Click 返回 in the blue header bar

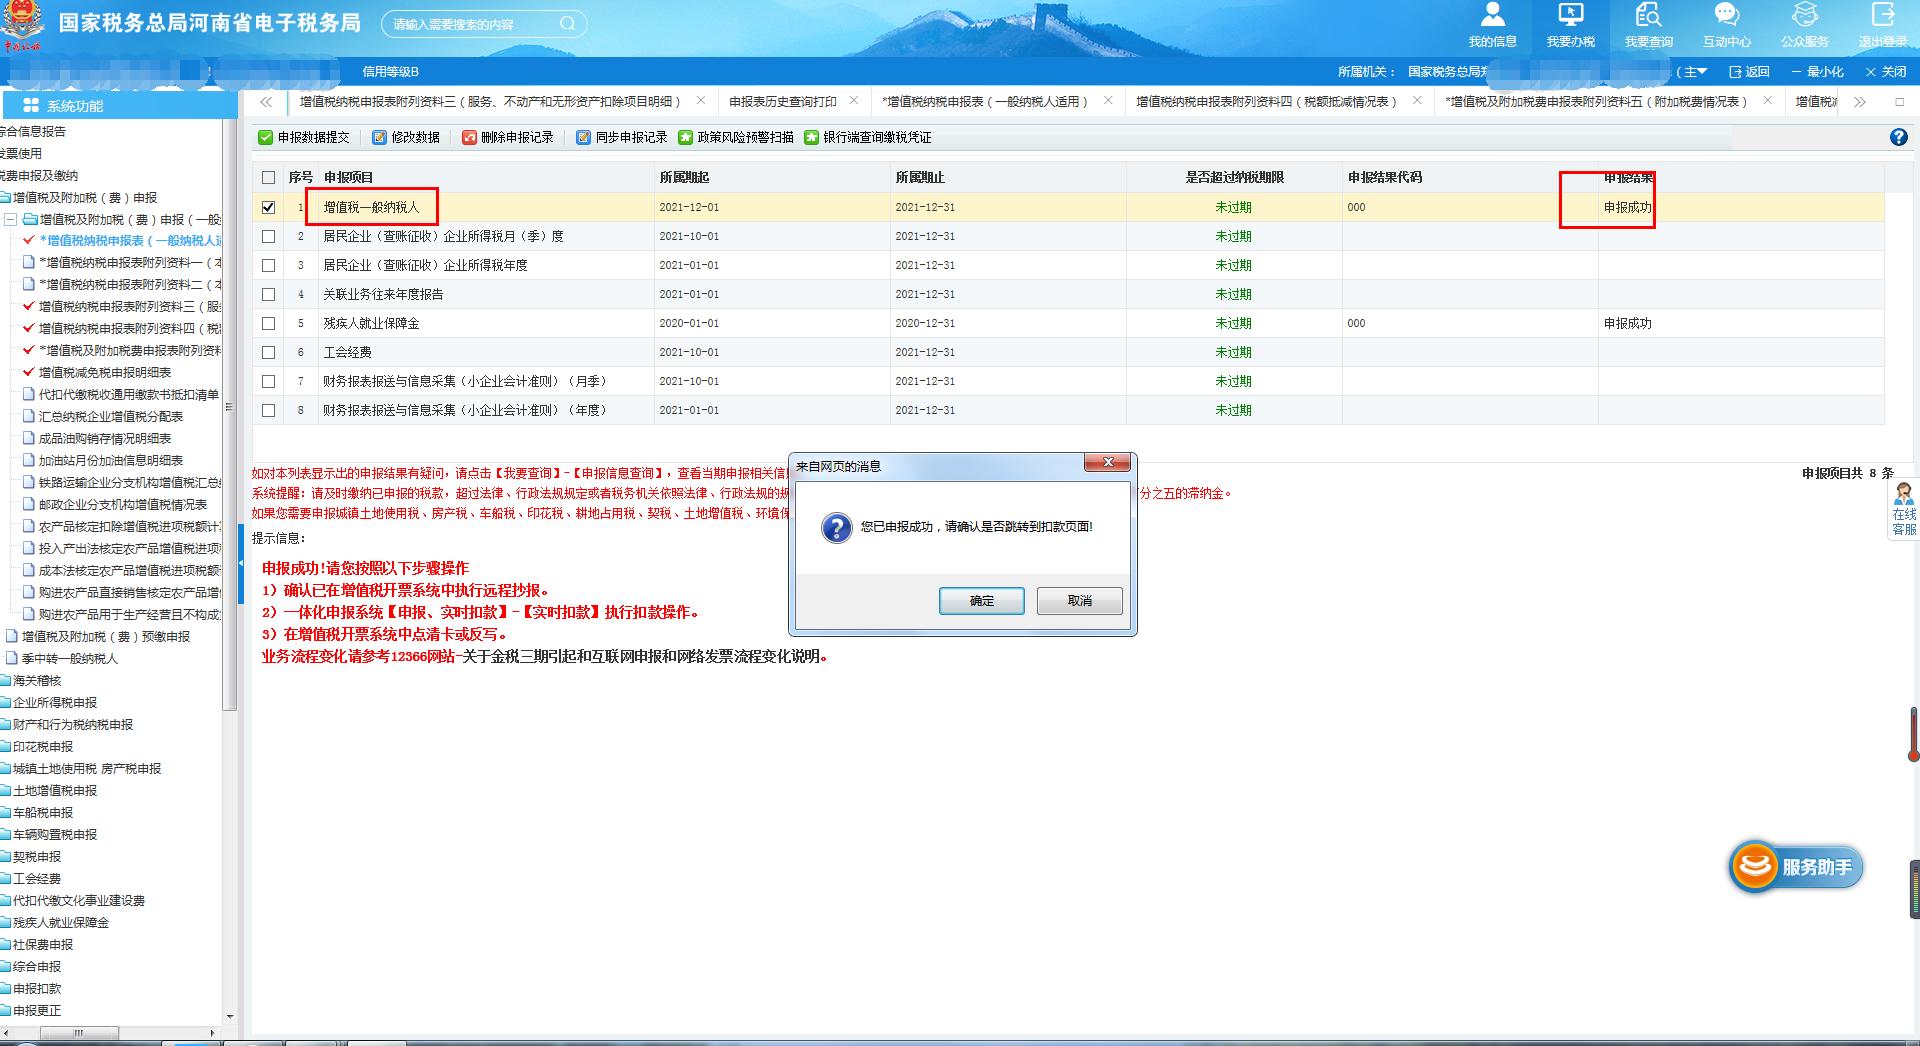1749,72
